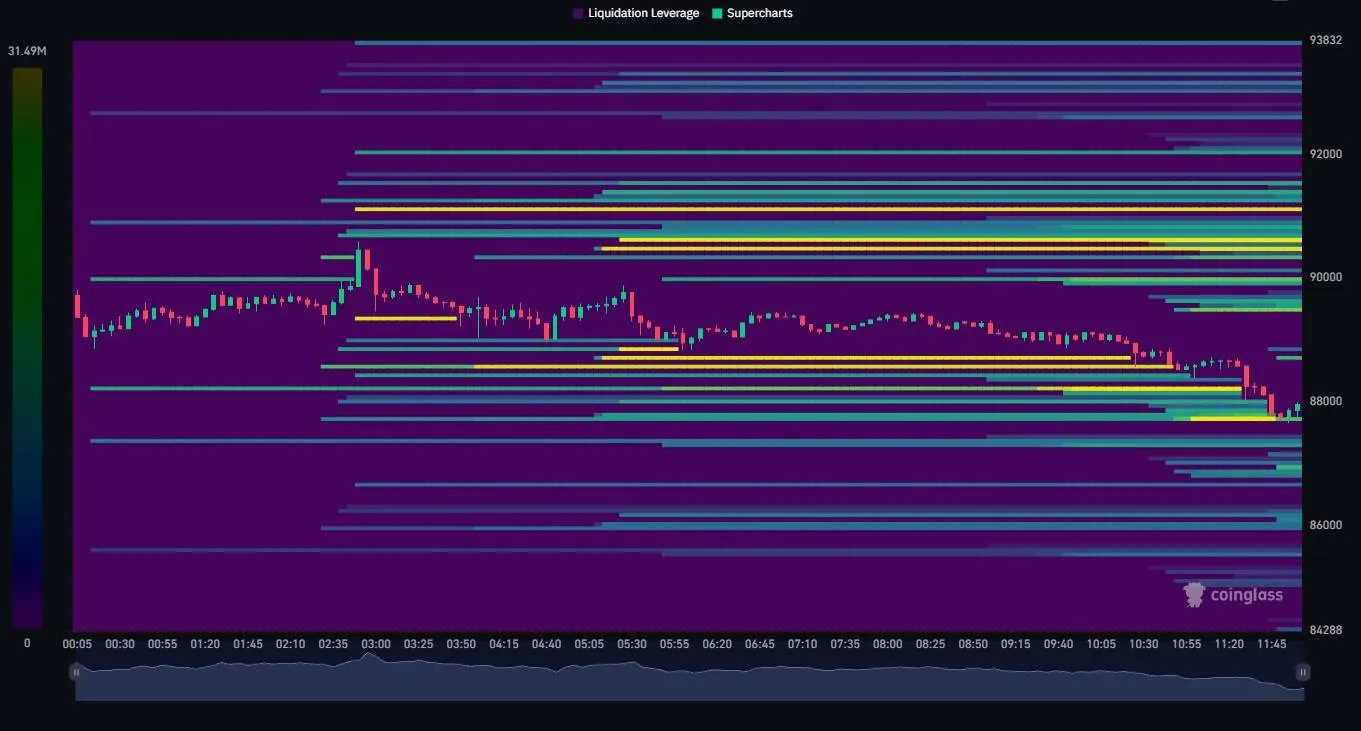This screenshot has width=1361, height=731.
Task: Click the green Supercharts legend swatch
Action: (717, 13)
